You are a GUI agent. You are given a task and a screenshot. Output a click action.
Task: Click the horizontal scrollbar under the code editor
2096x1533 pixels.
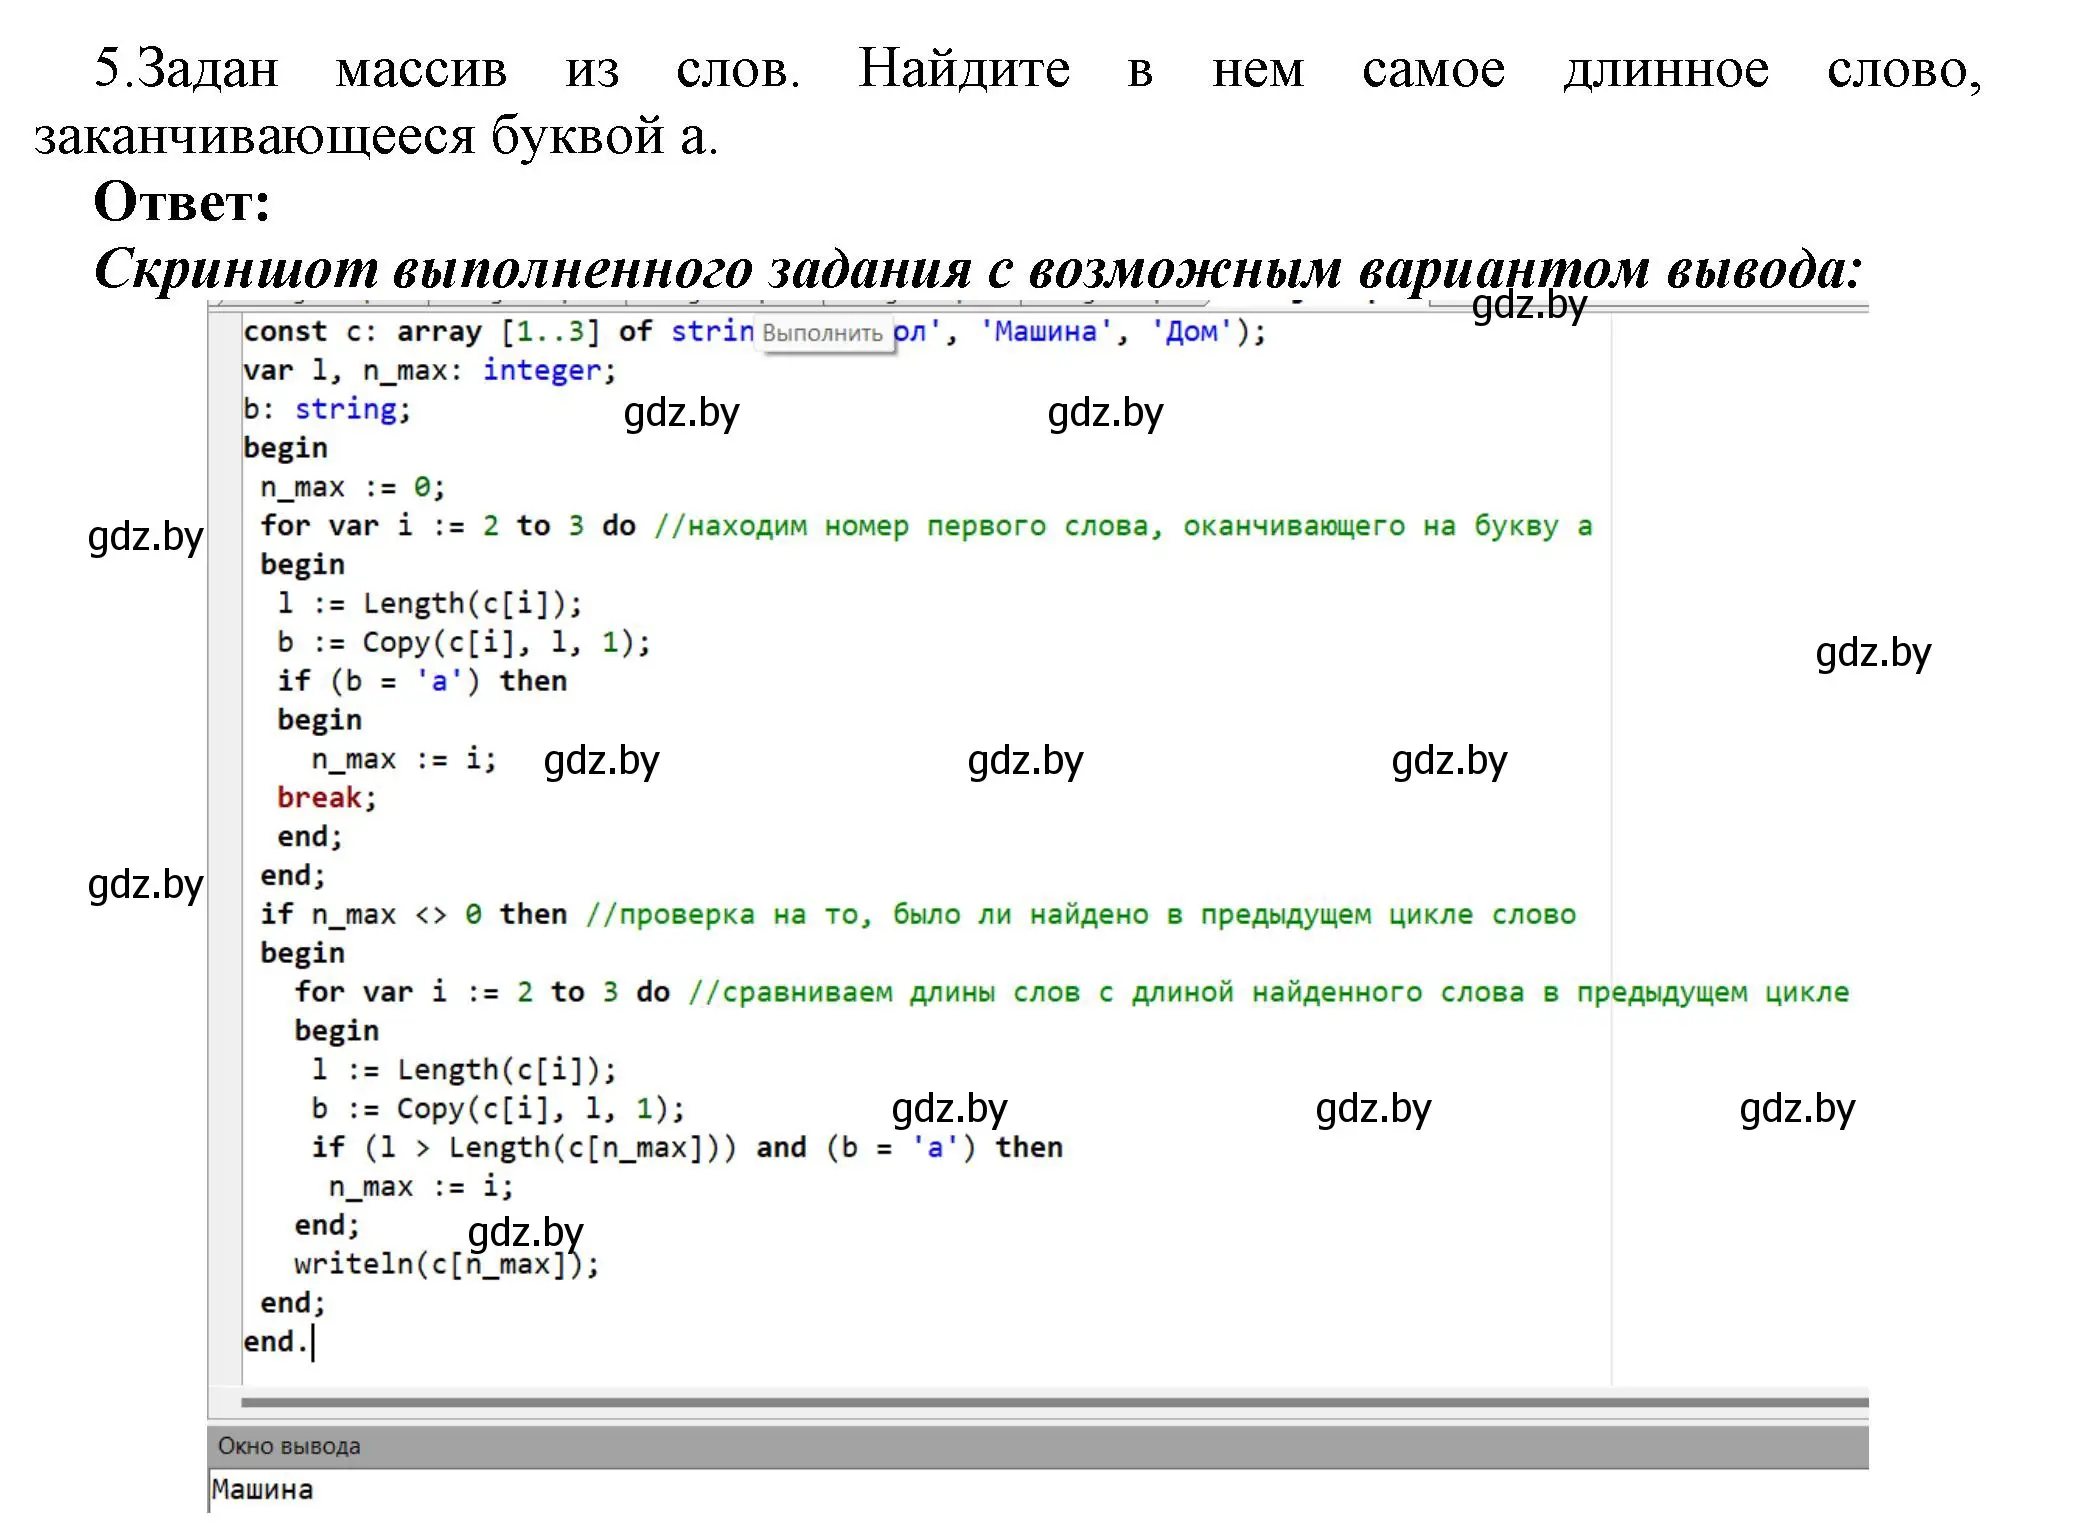(1054, 1403)
